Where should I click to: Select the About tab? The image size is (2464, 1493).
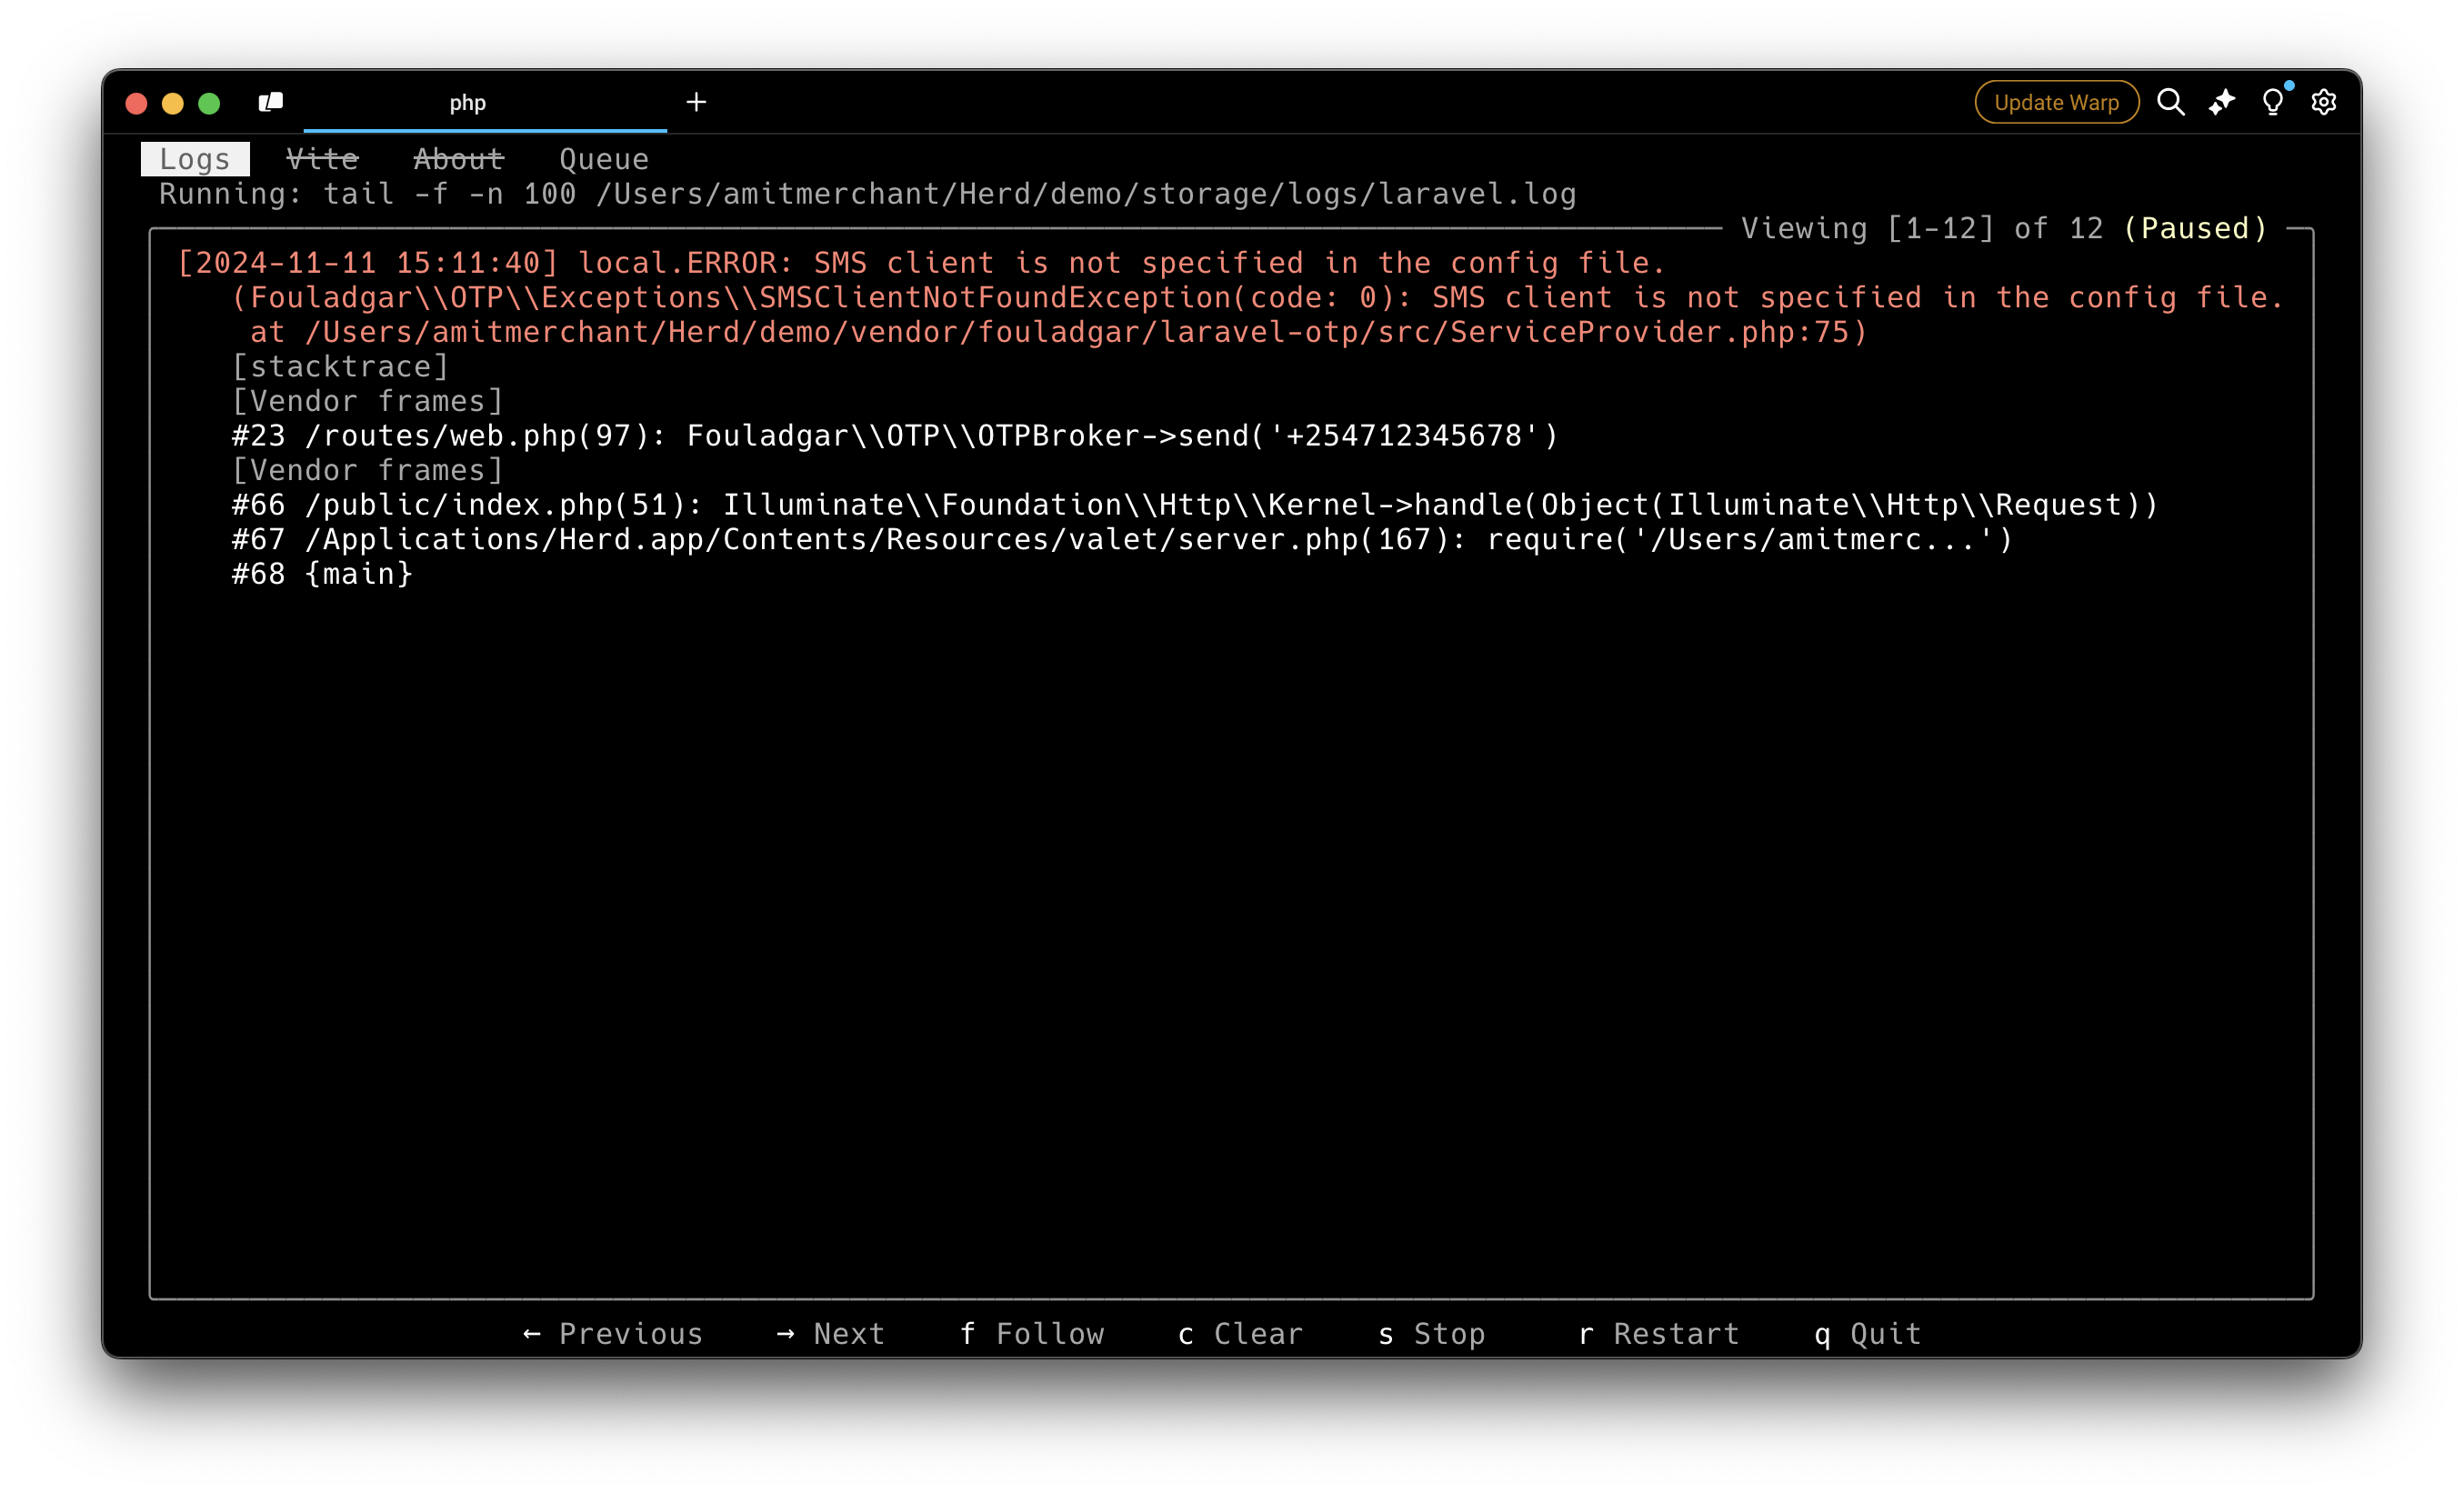click(458, 159)
